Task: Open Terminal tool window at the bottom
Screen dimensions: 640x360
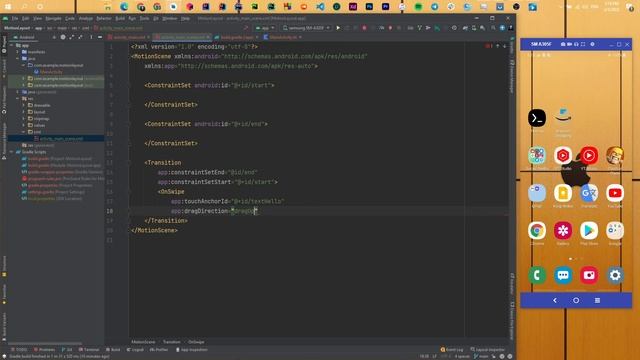Action: pos(89,350)
